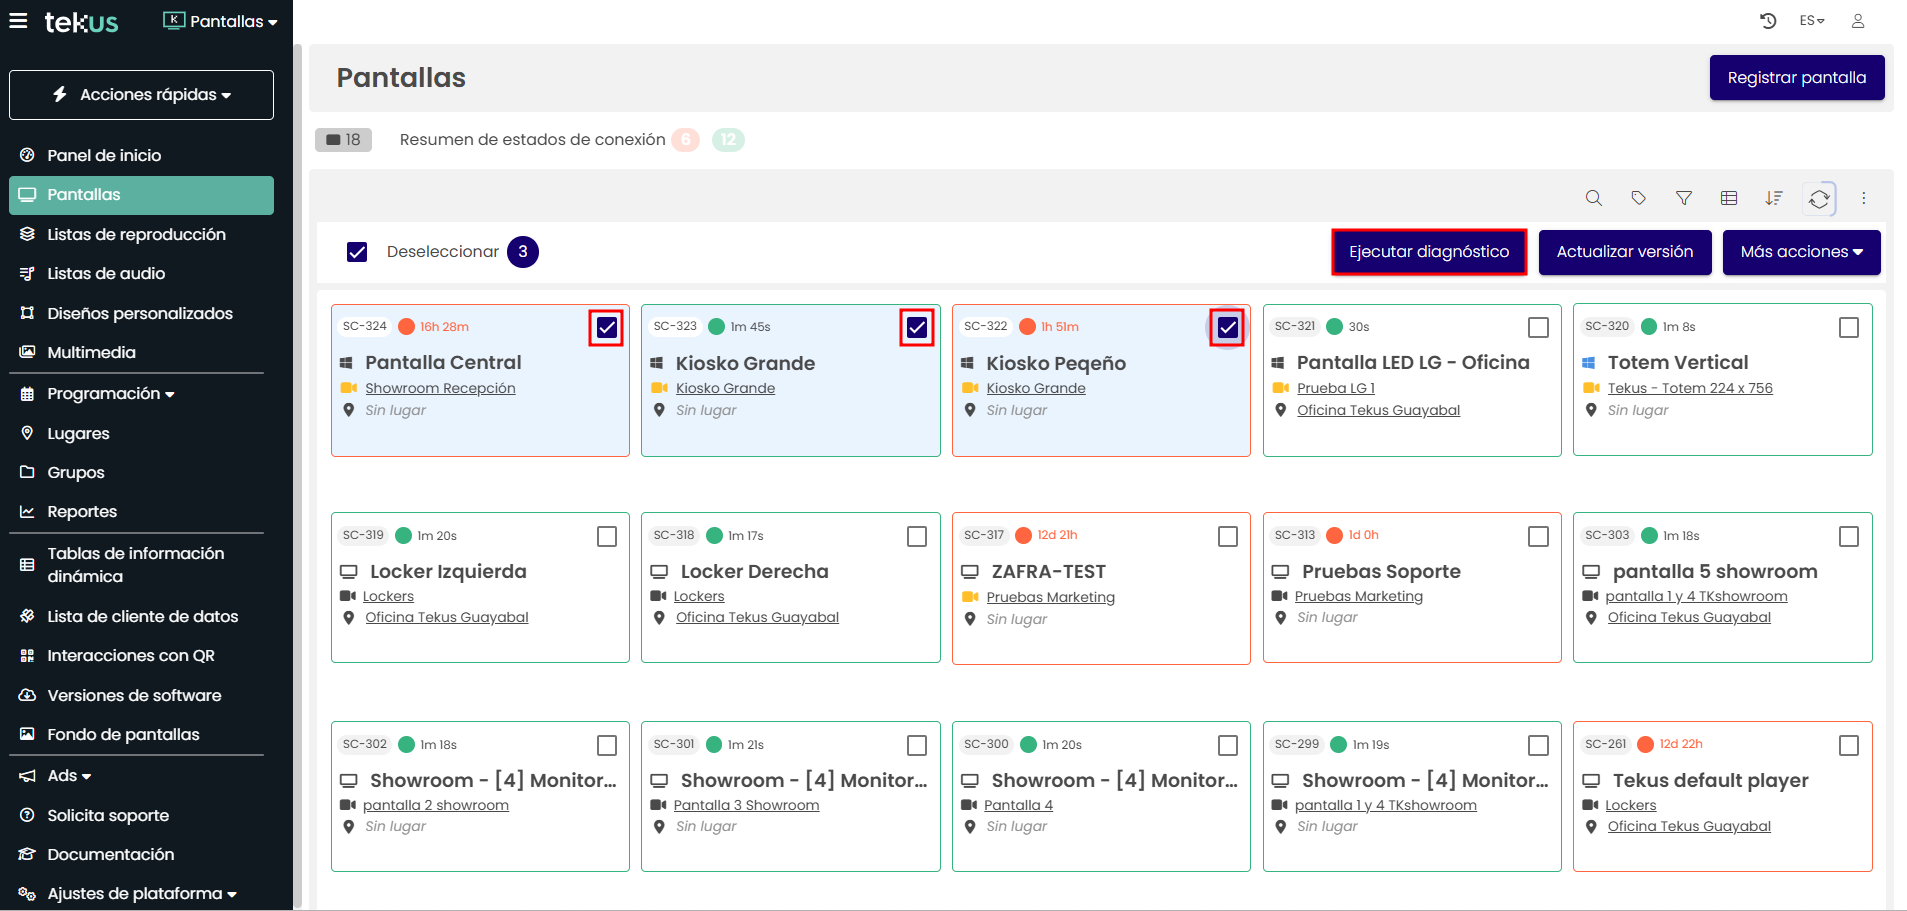Viewport: 1907px width, 911px height.
Task: Switch to table view icon
Action: click(1728, 198)
